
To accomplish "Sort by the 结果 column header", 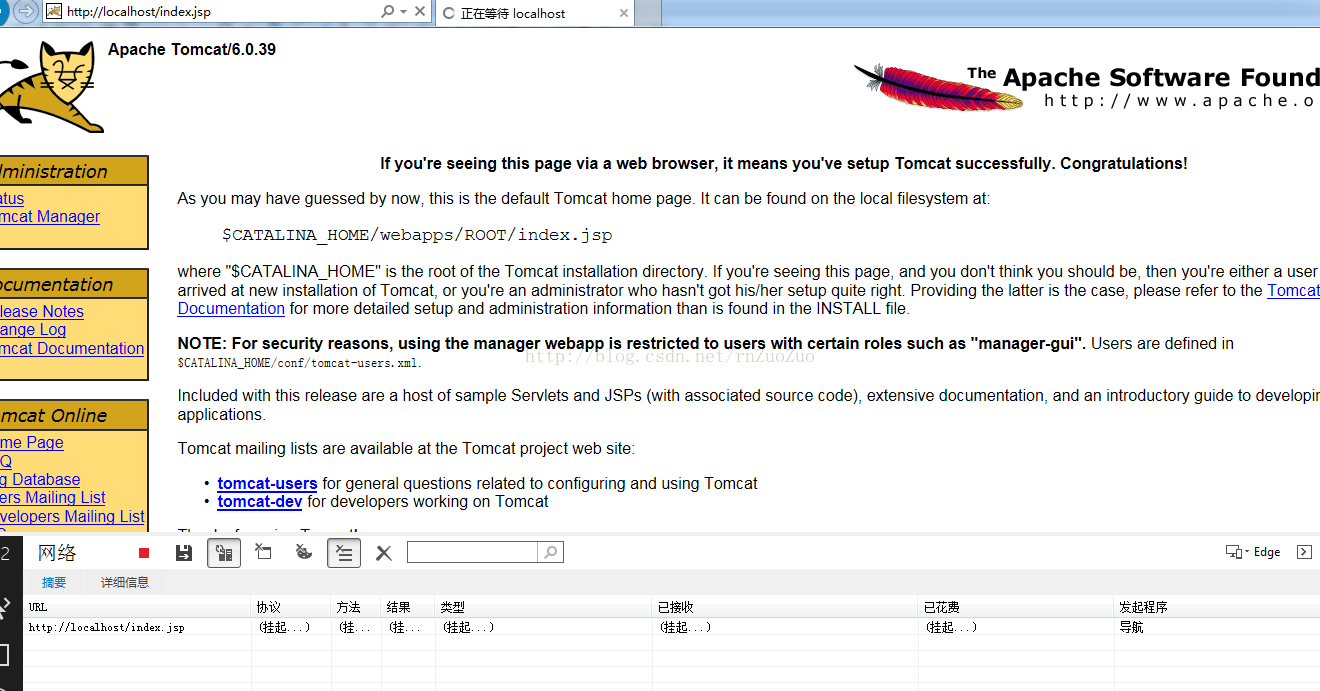I will 408,607.
